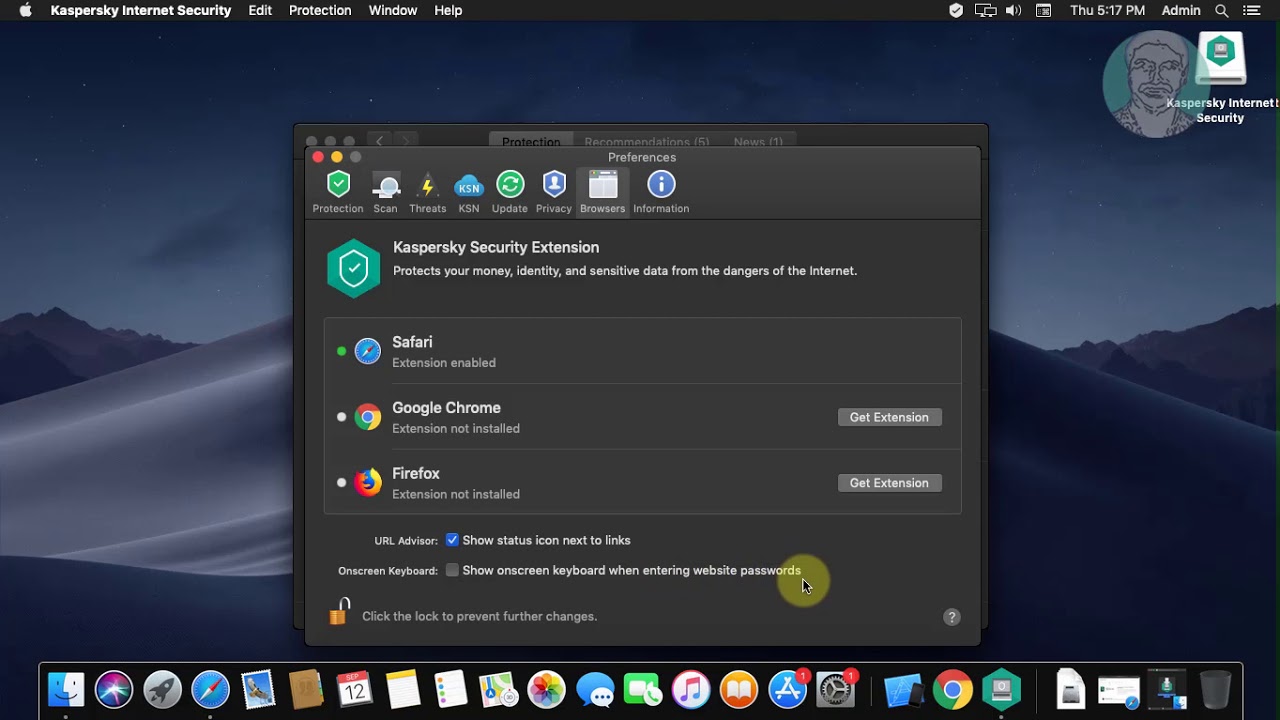The width and height of the screenshot is (1280, 720).
Task: Open the Update preferences pane
Action: coord(510,192)
